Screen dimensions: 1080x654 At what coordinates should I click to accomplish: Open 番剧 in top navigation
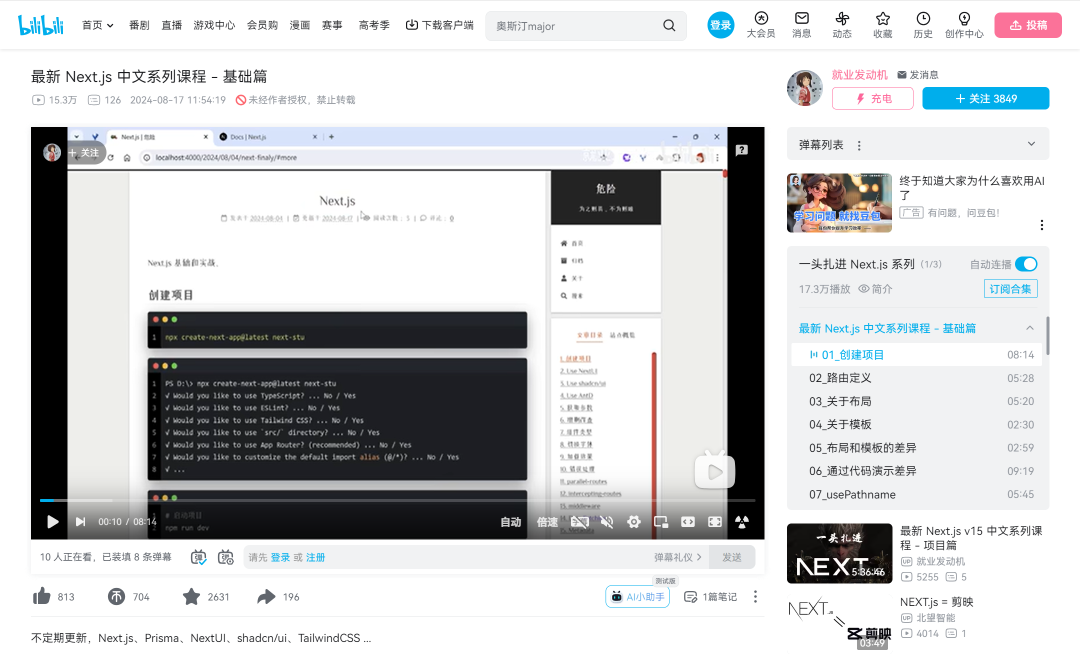point(139,25)
